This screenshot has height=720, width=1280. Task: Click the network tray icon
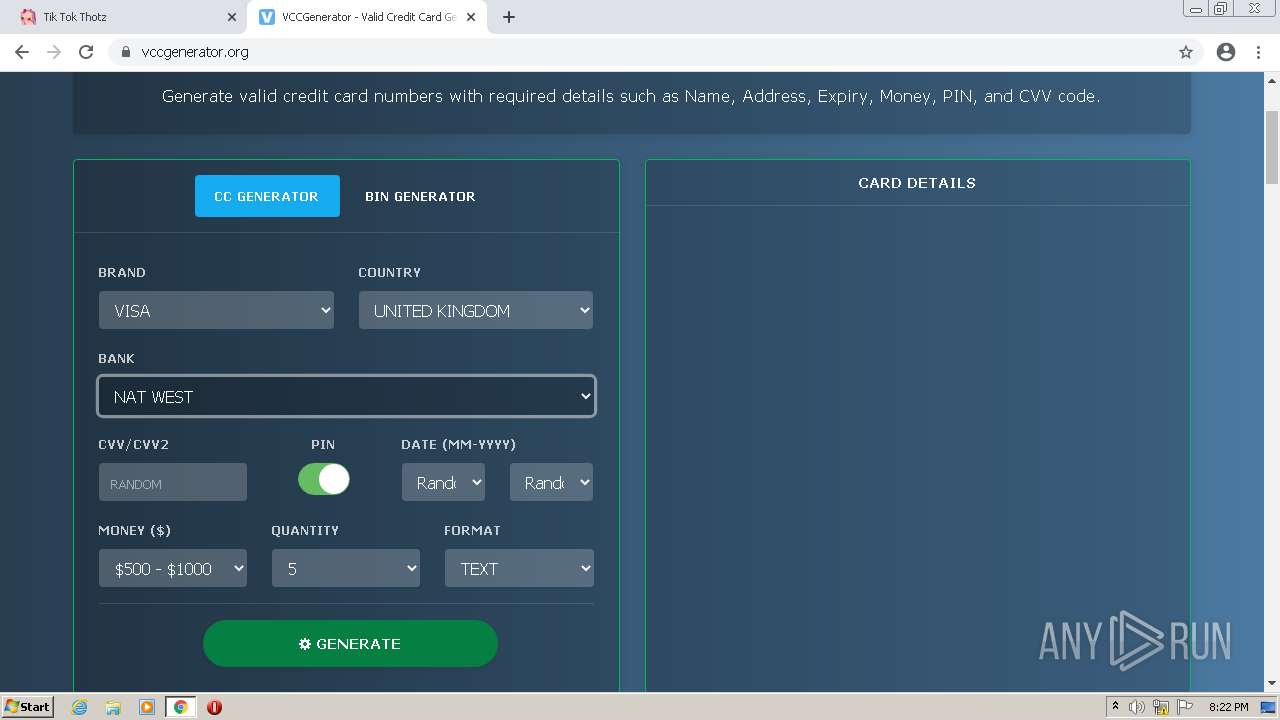click(x=1161, y=707)
